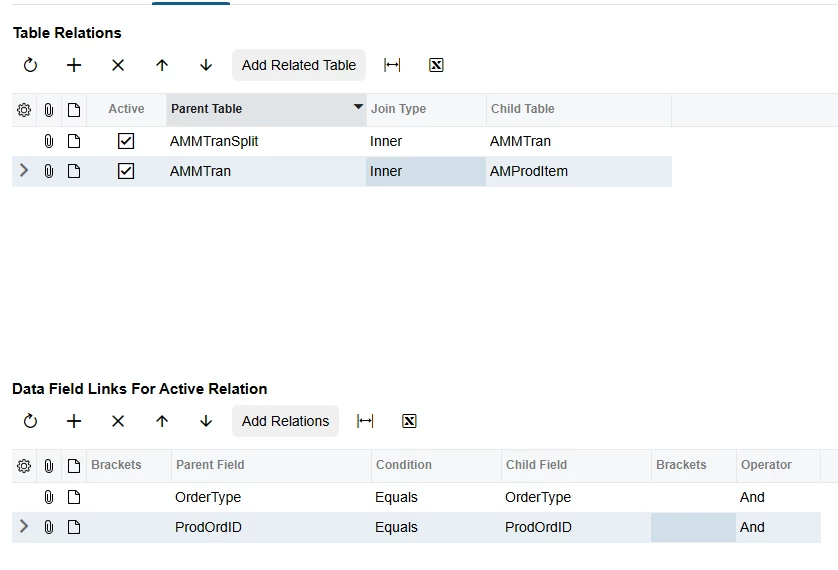Click the Add Related Table button

point(299,65)
